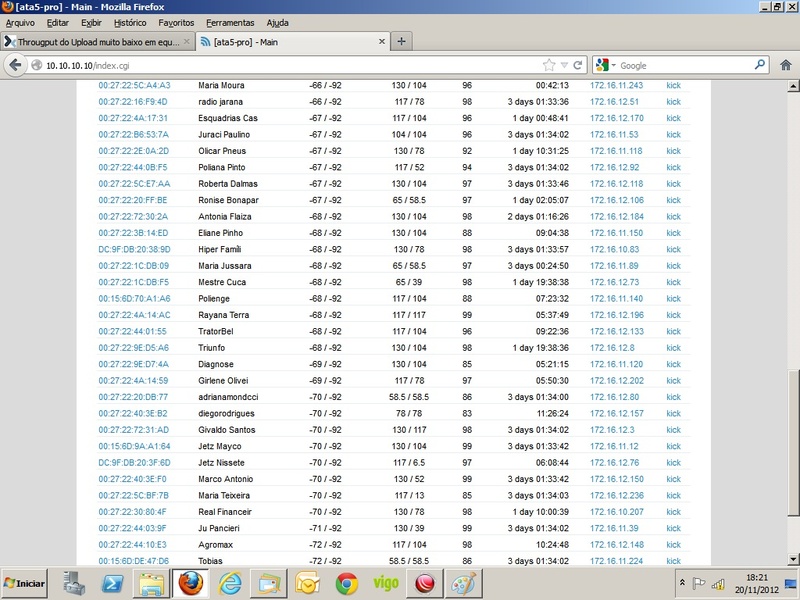This screenshot has height=600, width=800.
Task: Launch PowerShell from the taskbar
Action: point(112,583)
